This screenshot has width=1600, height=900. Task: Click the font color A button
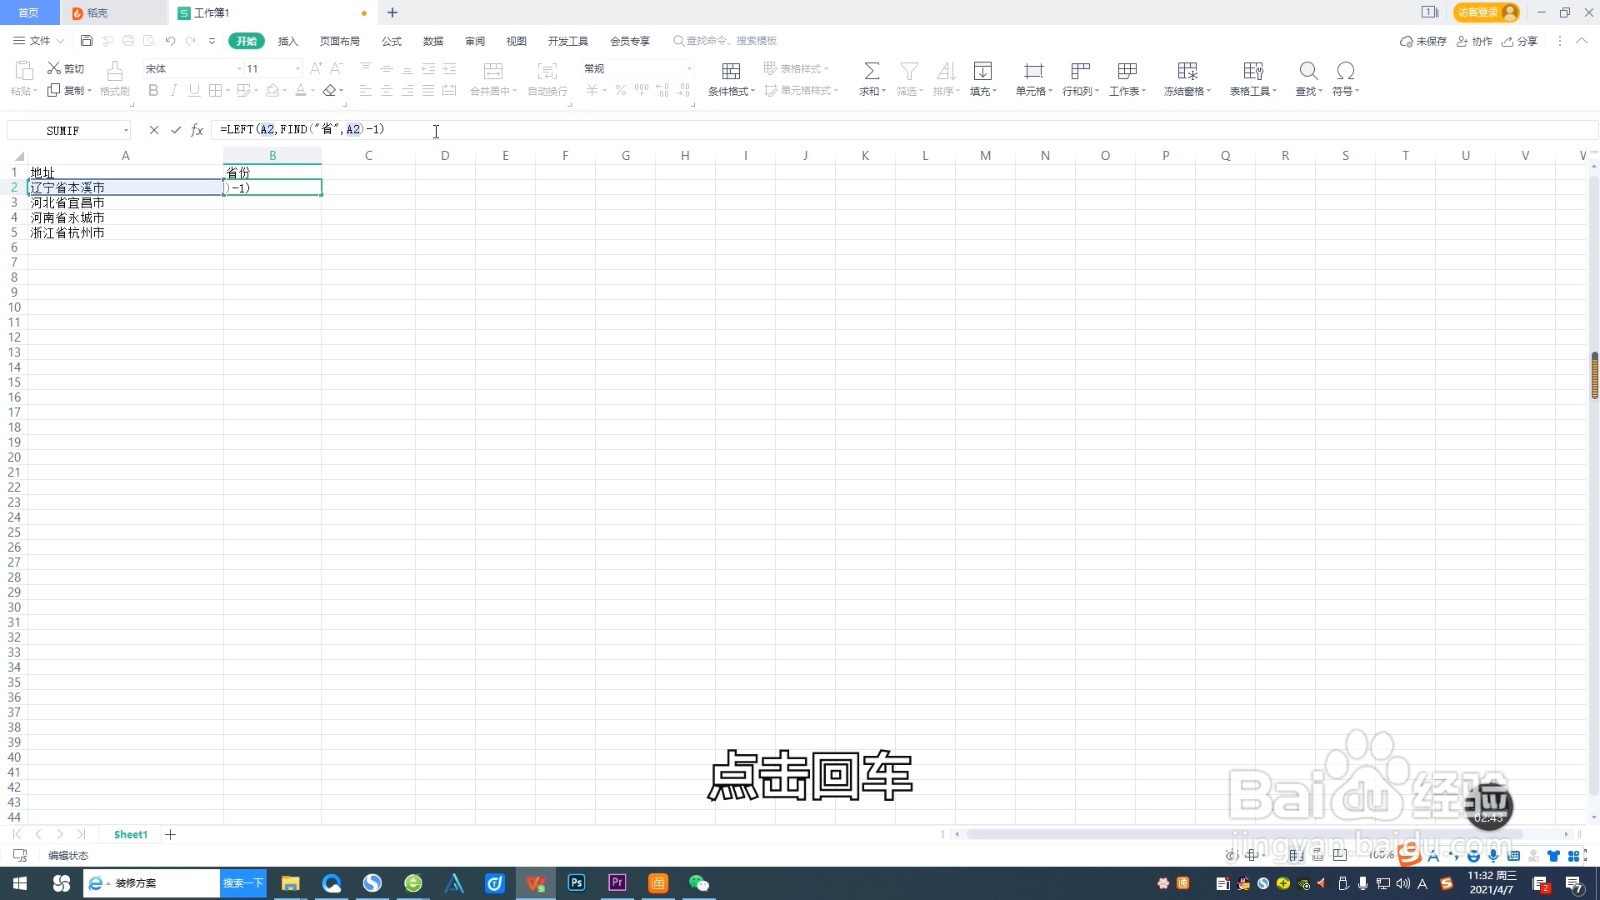(x=300, y=90)
